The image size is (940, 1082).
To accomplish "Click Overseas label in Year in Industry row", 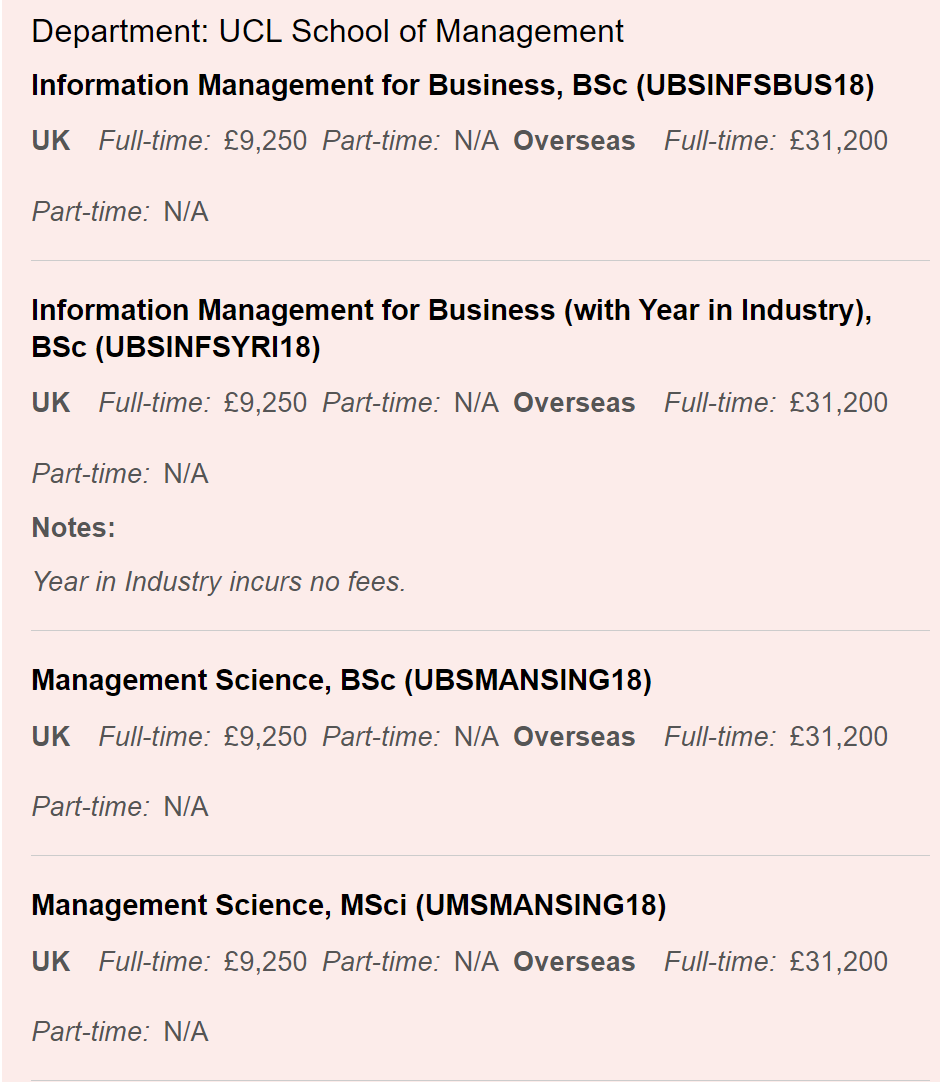I will (574, 403).
